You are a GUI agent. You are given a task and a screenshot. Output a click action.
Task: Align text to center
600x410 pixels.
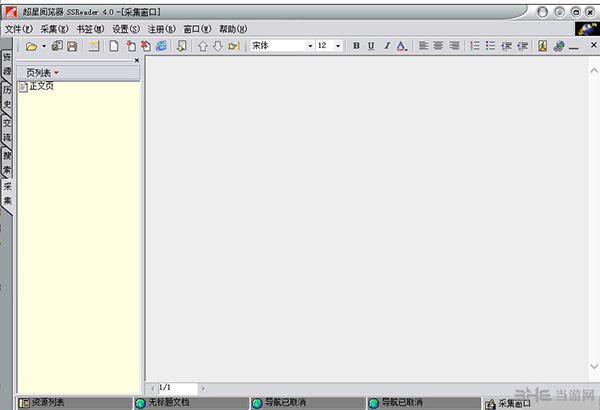[439, 46]
